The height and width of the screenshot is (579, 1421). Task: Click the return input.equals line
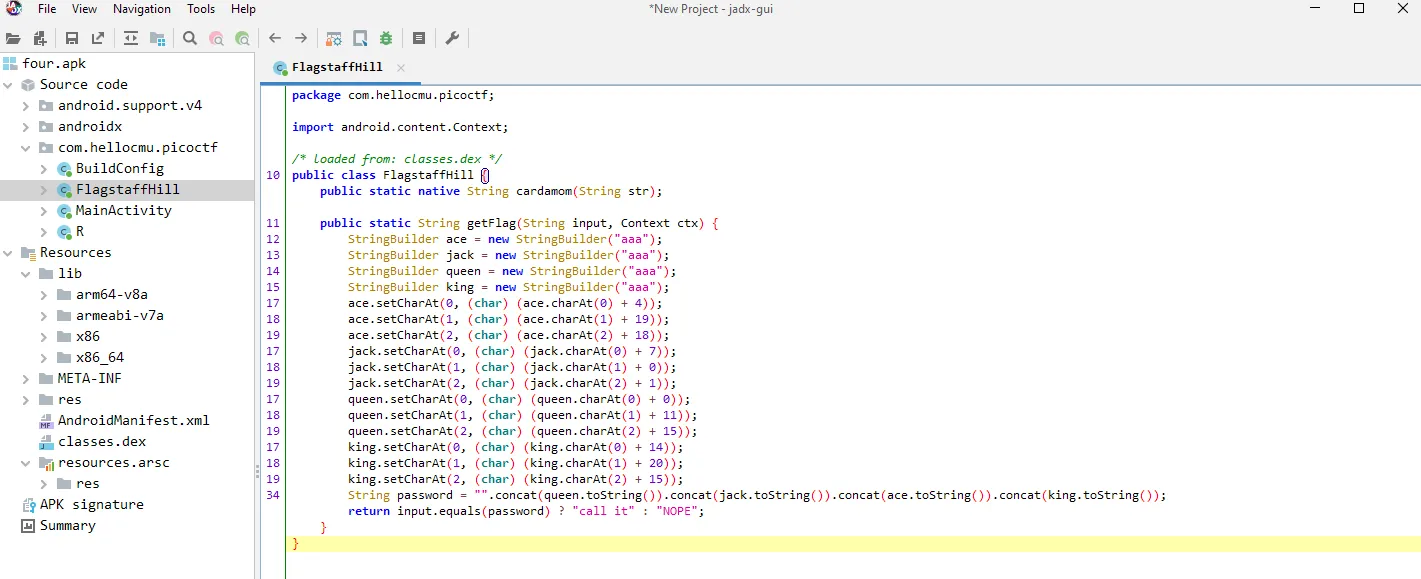(526, 511)
